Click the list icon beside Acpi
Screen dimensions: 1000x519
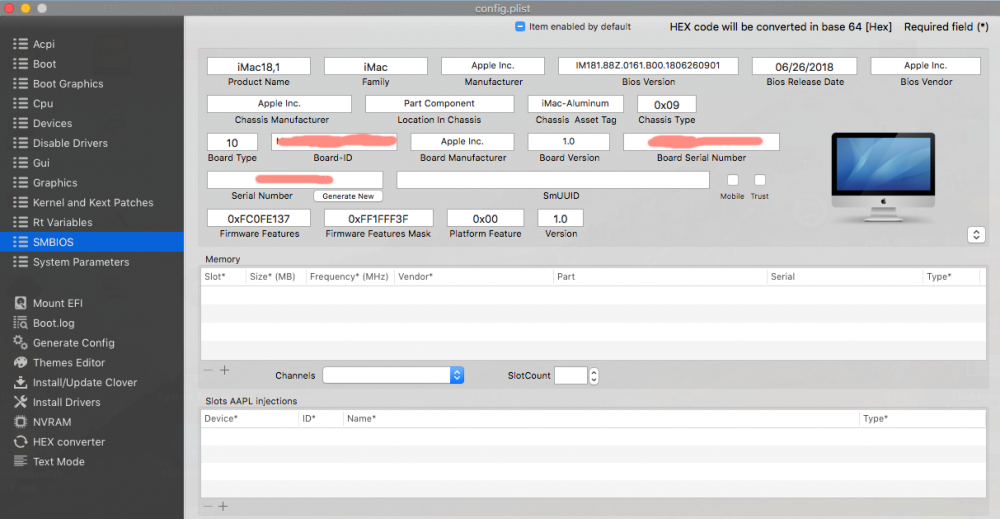coord(20,43)
